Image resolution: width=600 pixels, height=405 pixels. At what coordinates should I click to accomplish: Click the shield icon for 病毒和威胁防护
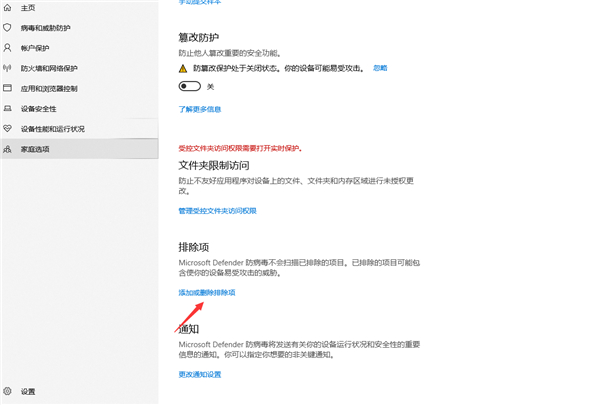pos(8,29)
